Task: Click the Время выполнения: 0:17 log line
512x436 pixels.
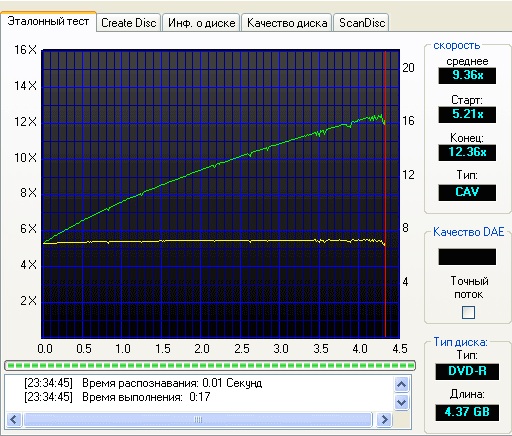Action: (x=117, y=397)
